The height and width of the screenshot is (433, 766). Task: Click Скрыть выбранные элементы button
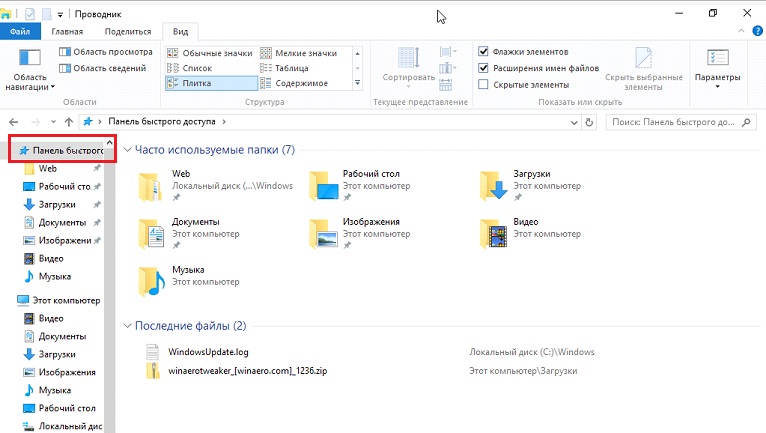(x=643, y=69)
